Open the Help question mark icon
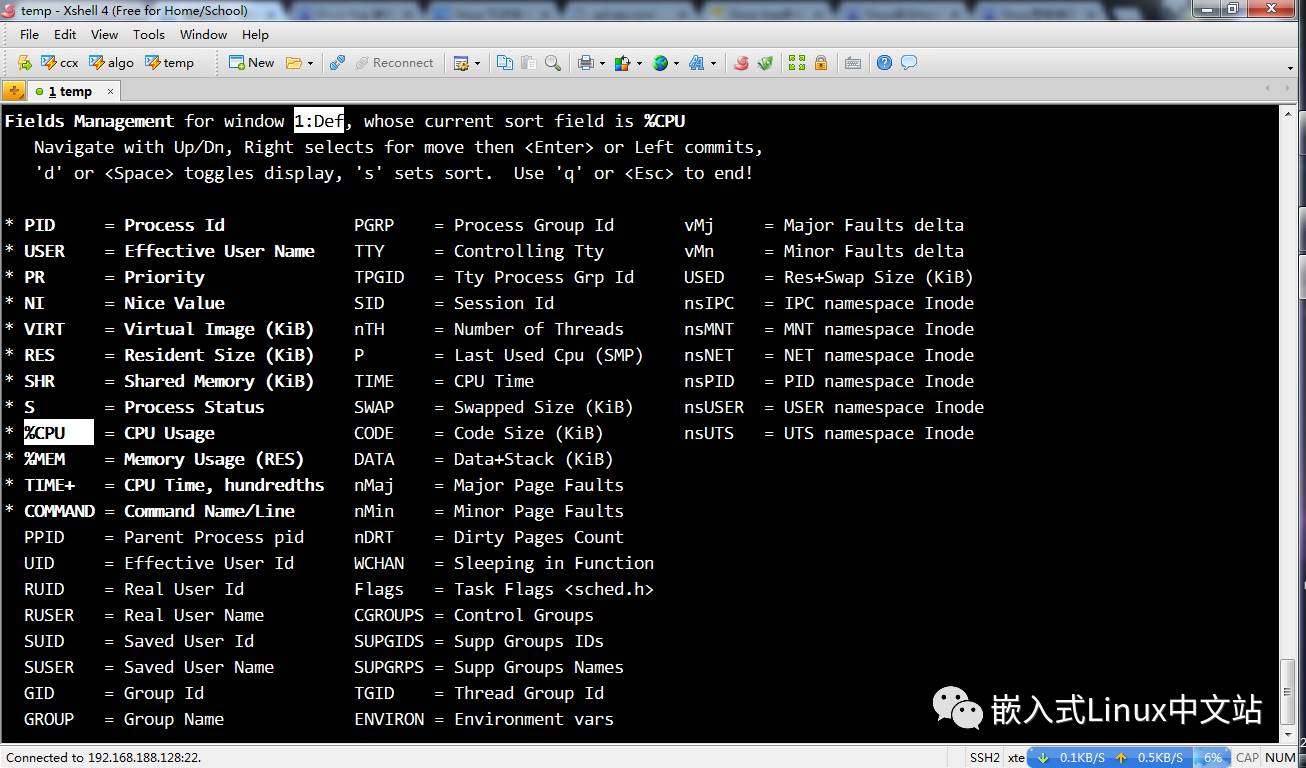Viewport: 1306px width, 768px height. pos(884,62)
